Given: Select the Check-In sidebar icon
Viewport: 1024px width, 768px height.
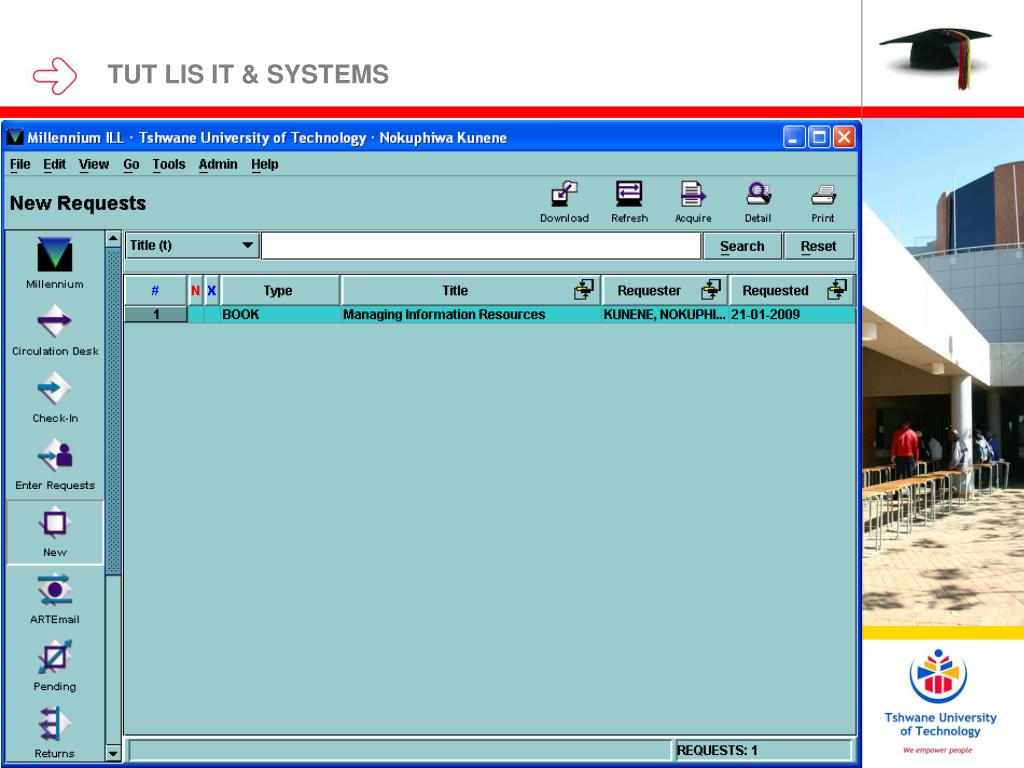Looking at the screenshot, I should click(55, 397).
